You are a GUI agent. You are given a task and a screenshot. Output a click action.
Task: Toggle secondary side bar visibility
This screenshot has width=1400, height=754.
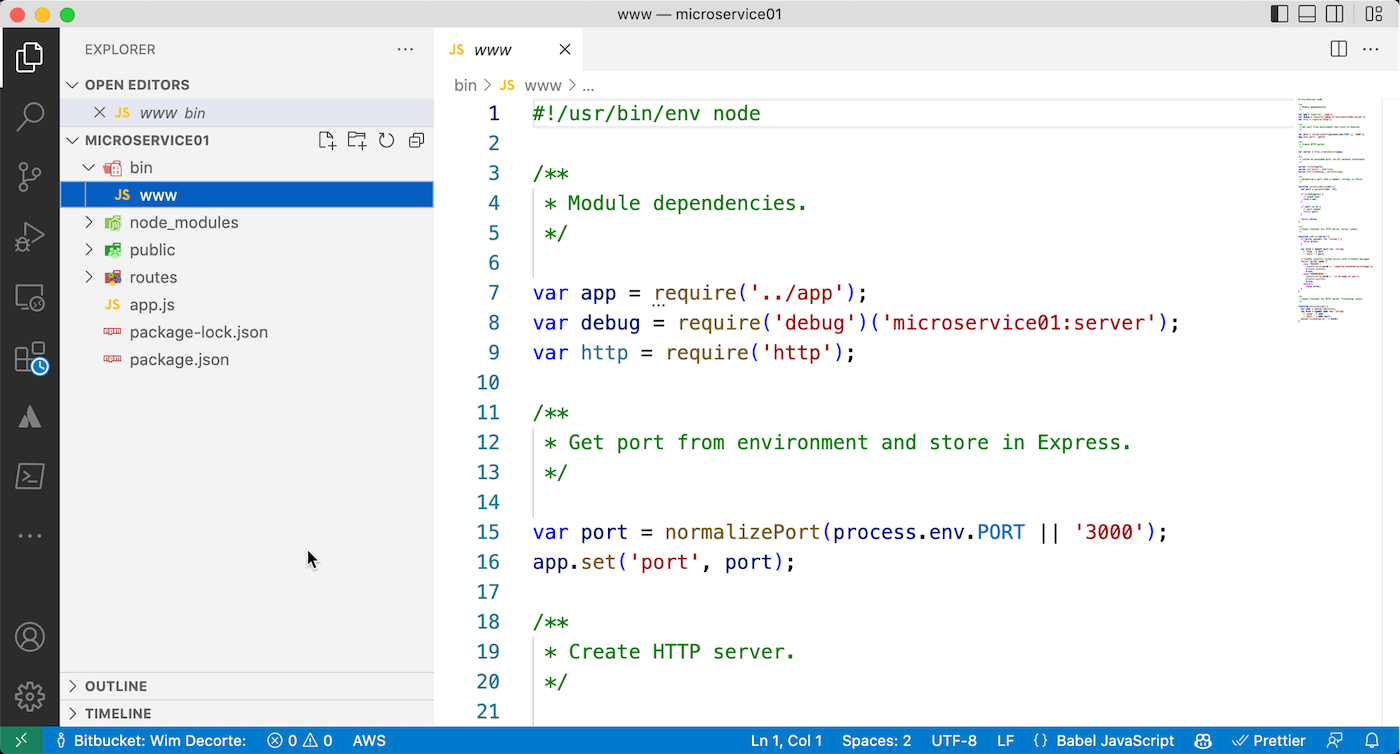1335,14
